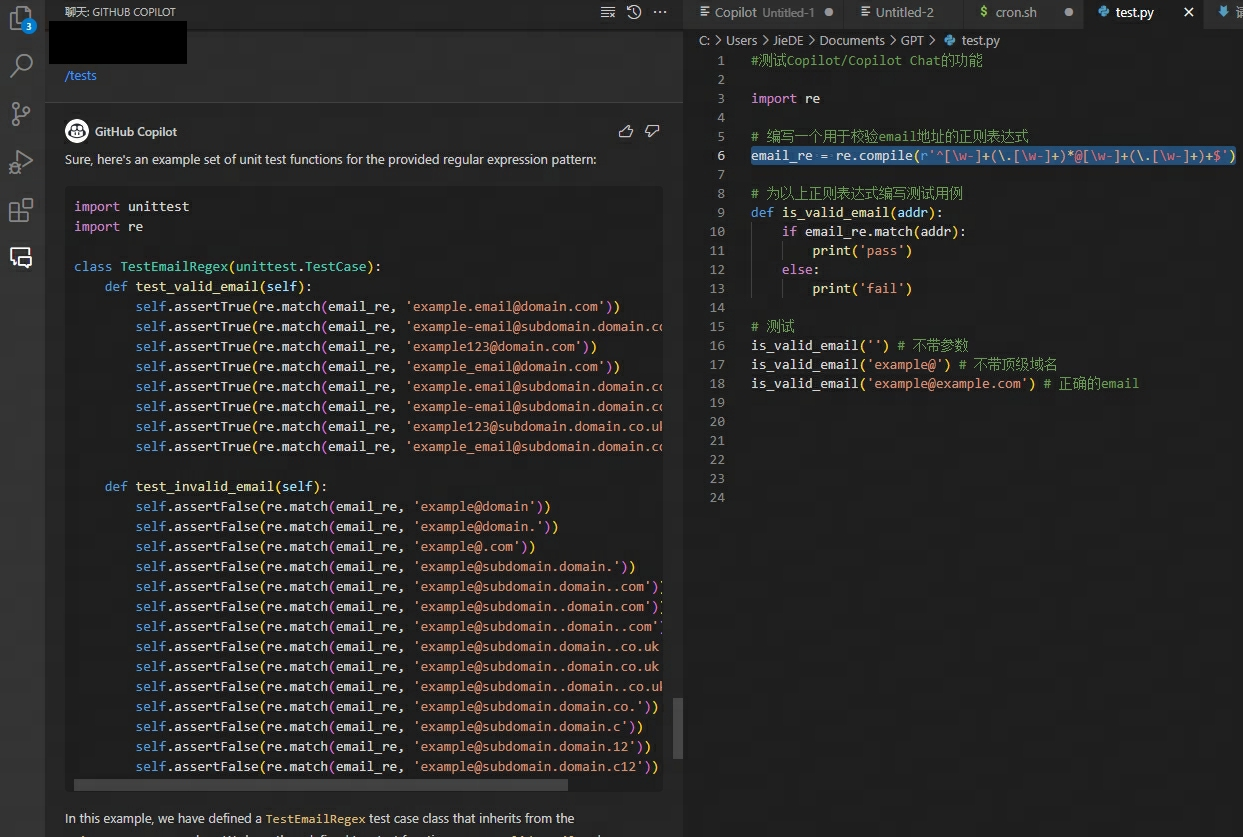Switch to the cron.sh tab

(1015, 13)
